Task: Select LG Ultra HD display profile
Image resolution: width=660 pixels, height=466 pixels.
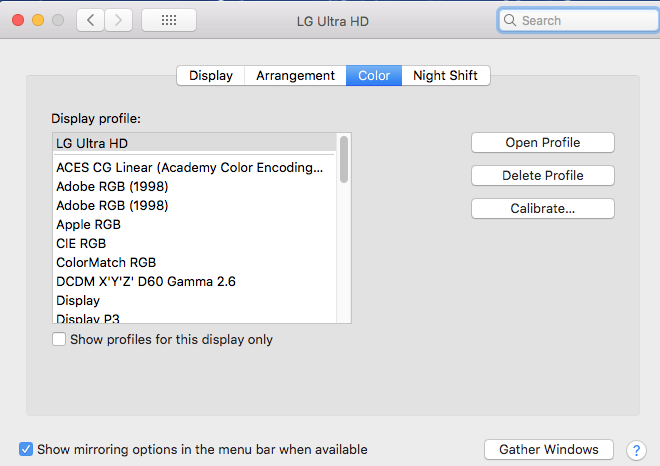Action: (195, 143)
